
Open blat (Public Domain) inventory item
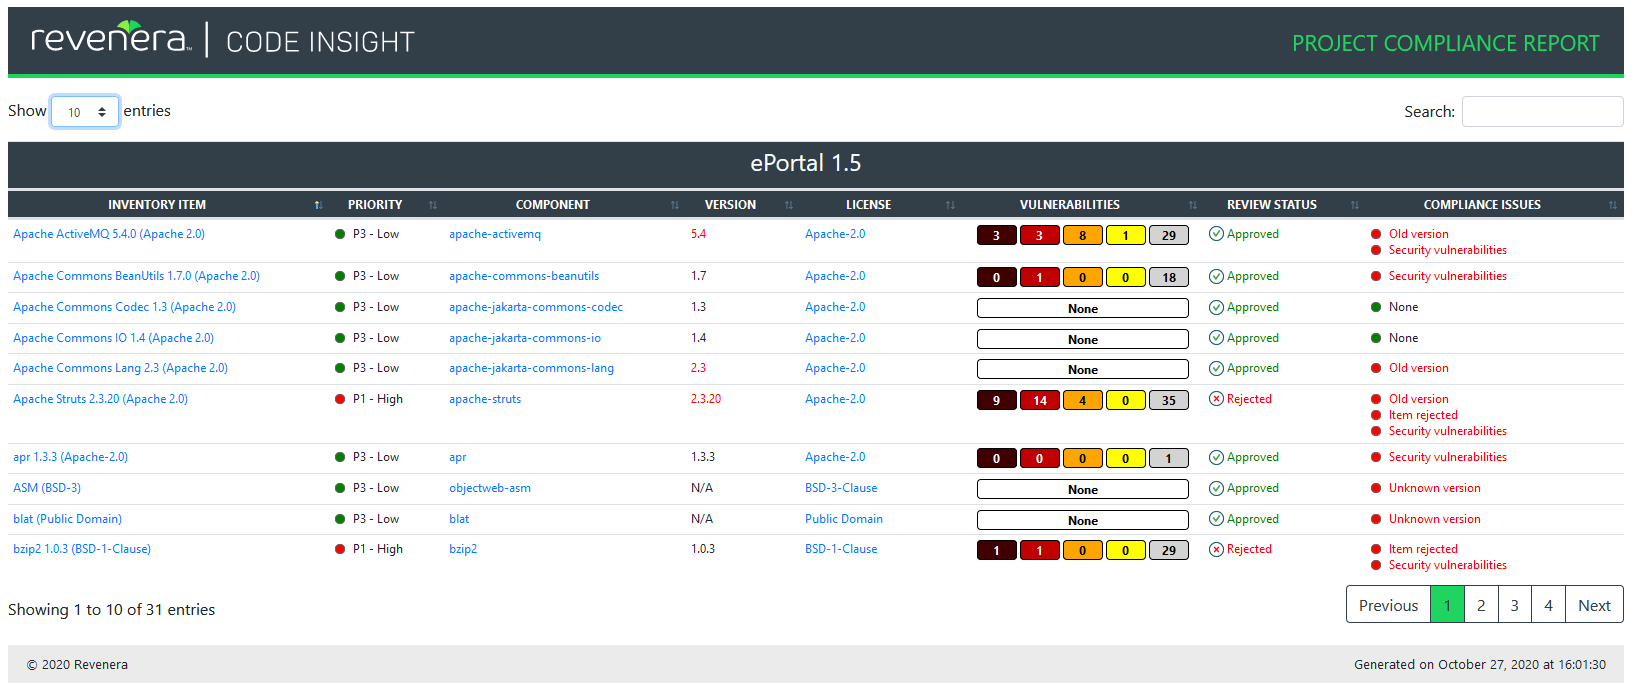67,519
